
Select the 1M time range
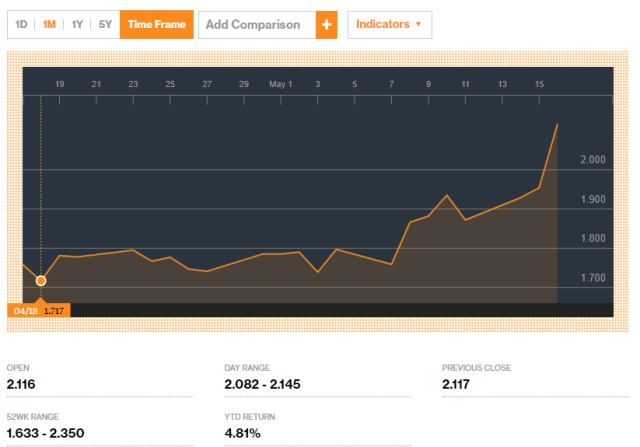pyautogui.click(x=49, y=25)
